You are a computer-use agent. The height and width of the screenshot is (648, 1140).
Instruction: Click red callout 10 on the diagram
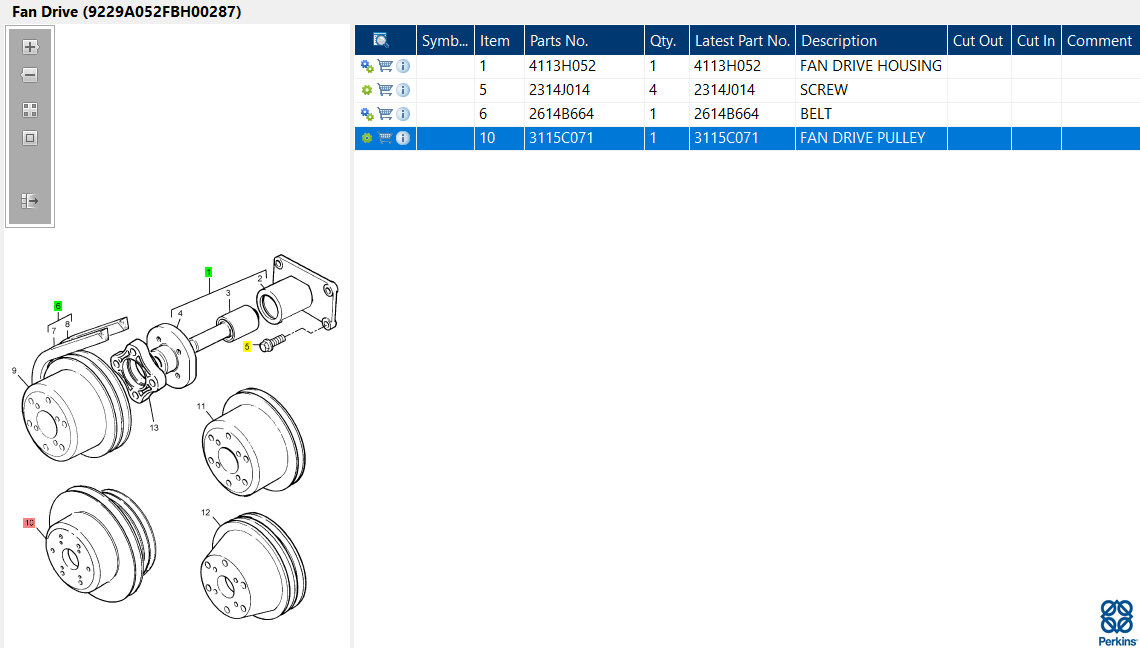click(x=29, y=523)
